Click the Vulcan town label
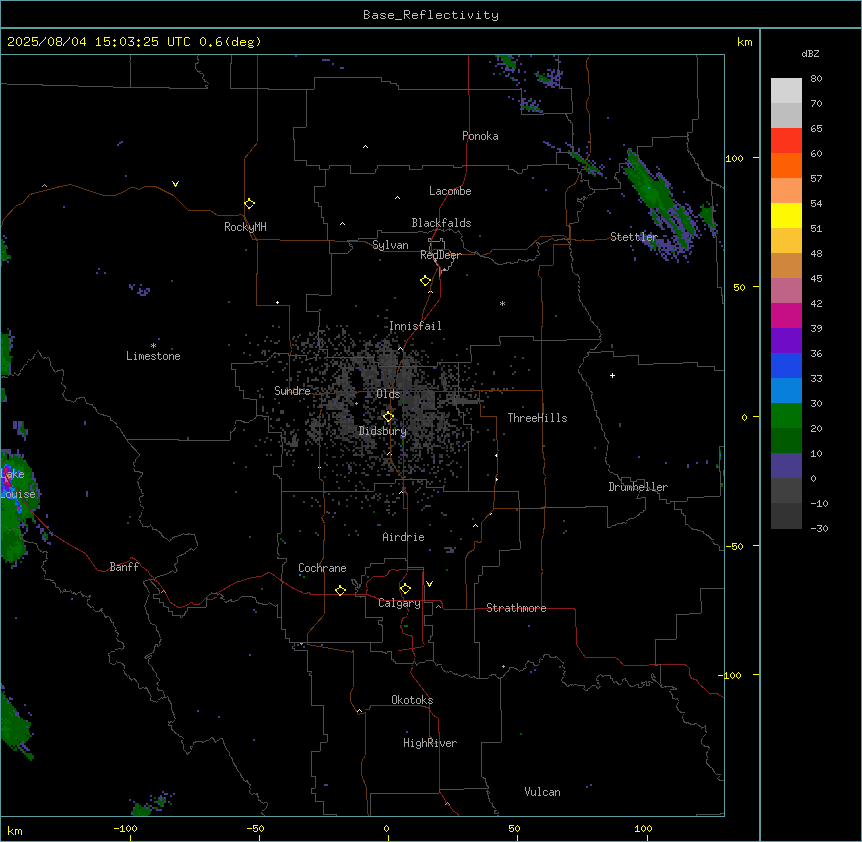 pyautogui.click(x=543, y=792)
